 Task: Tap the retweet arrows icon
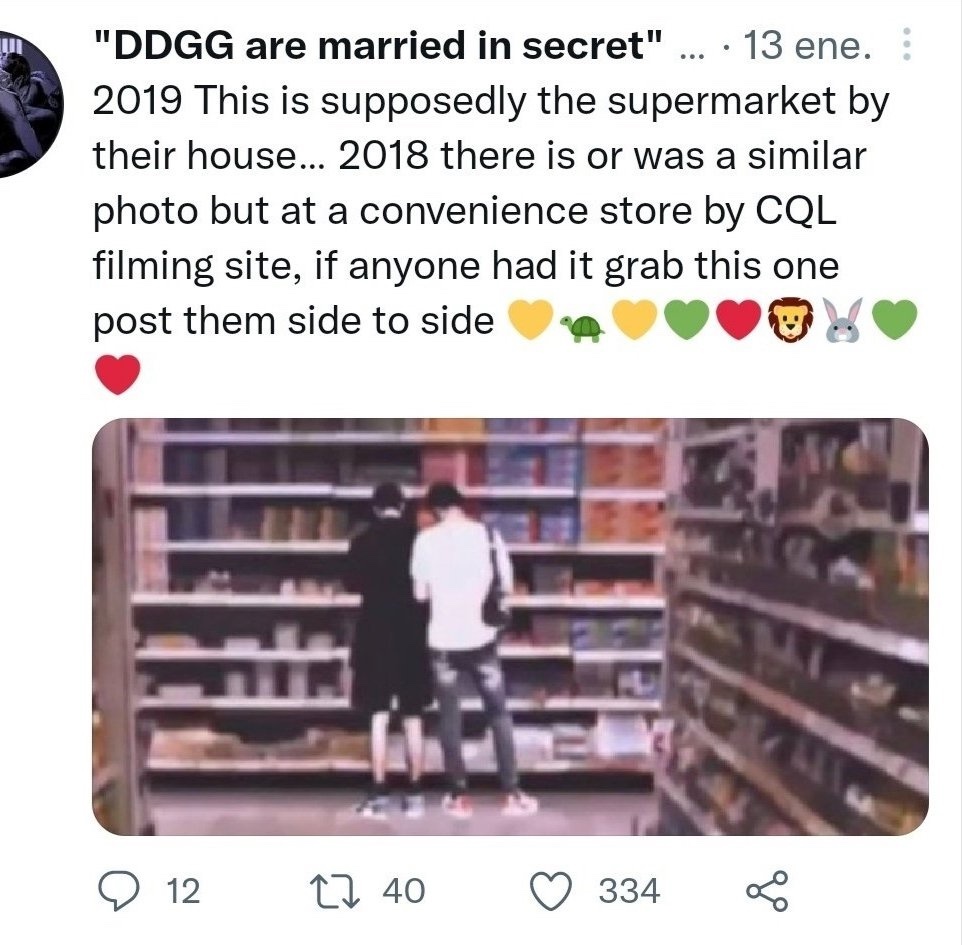pyautogui.click(x=334, y=890)
